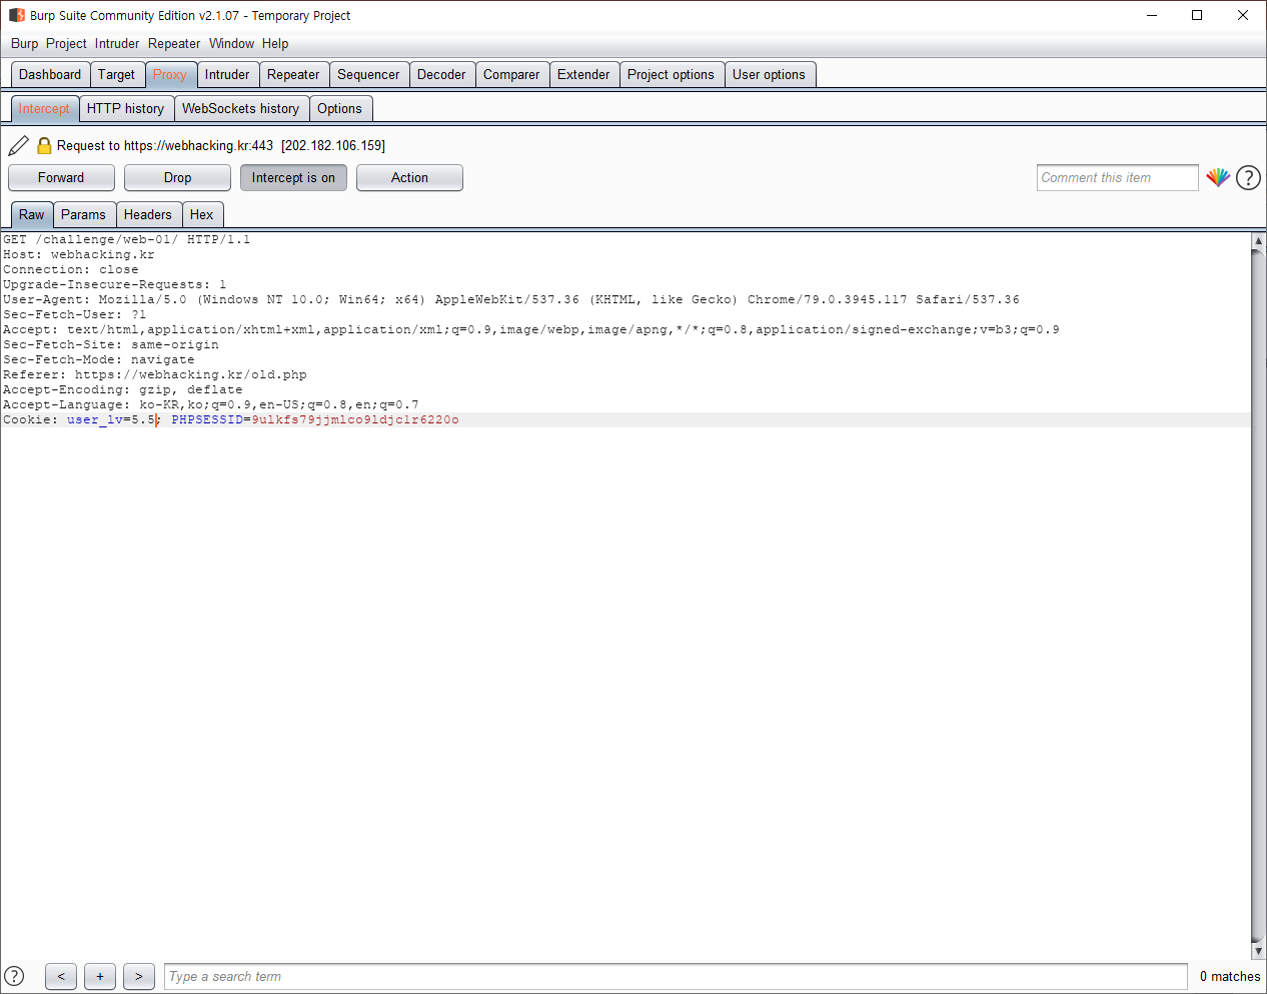Open the User options tab
1267x994 pixels.
tap(768, 75)
